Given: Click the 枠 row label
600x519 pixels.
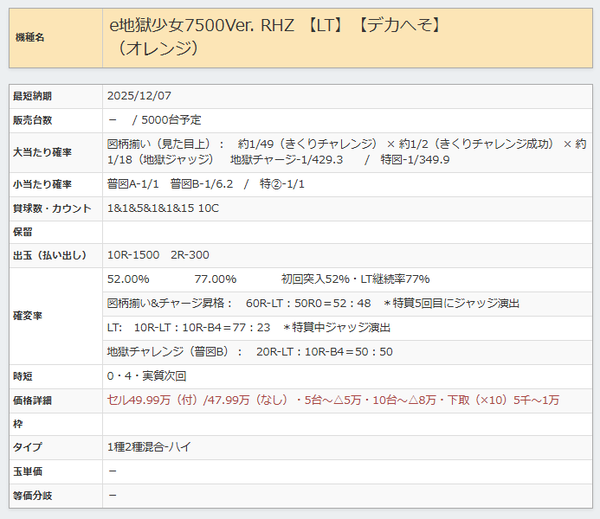Looking at the screenshot, I should (18, 424).
